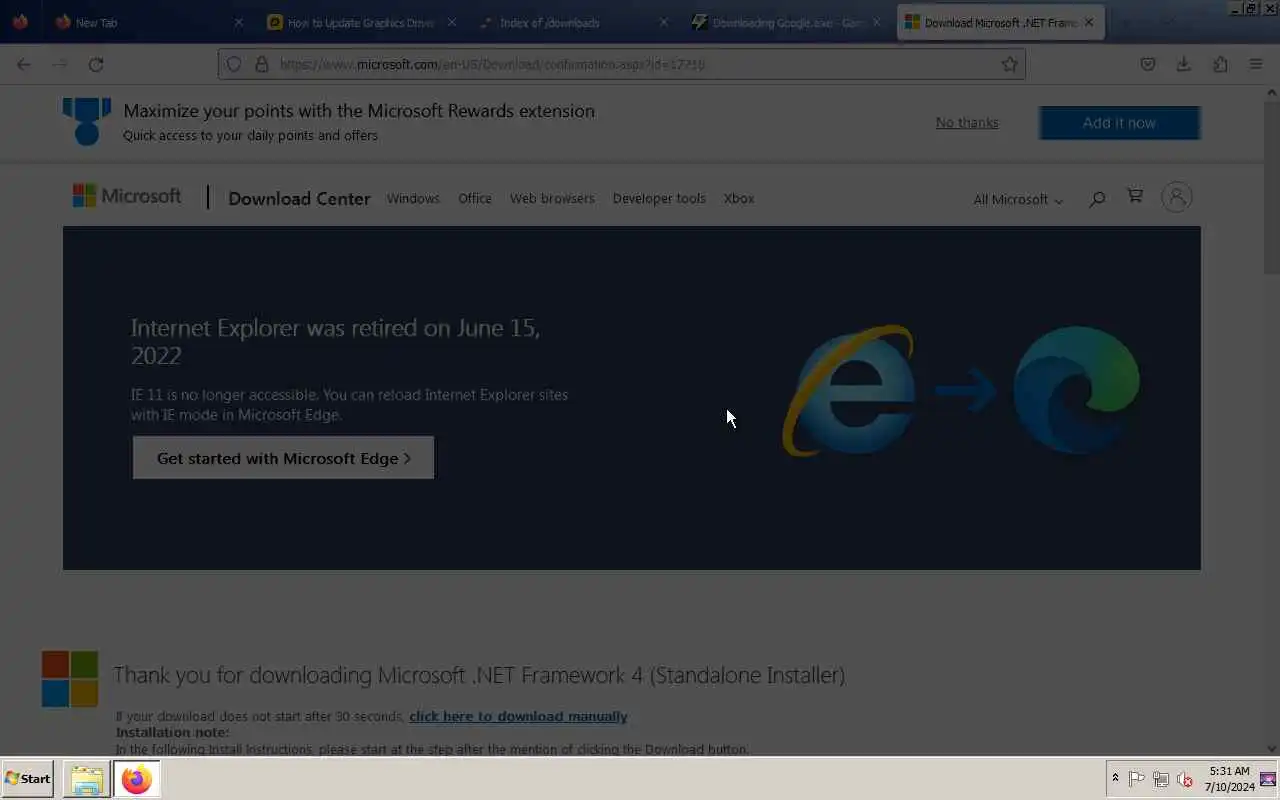Open the shopping cart icon
The width and height of the screenshot is (1280, 800).
pos(1134,196)
